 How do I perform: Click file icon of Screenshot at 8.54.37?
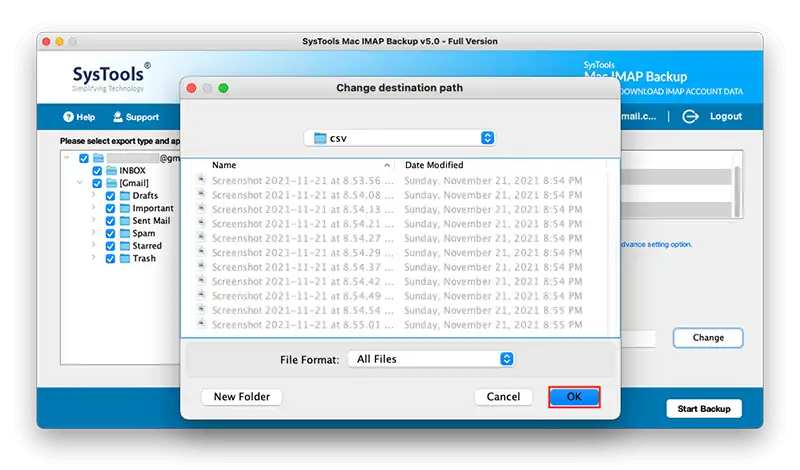click(x=201, y=266)
